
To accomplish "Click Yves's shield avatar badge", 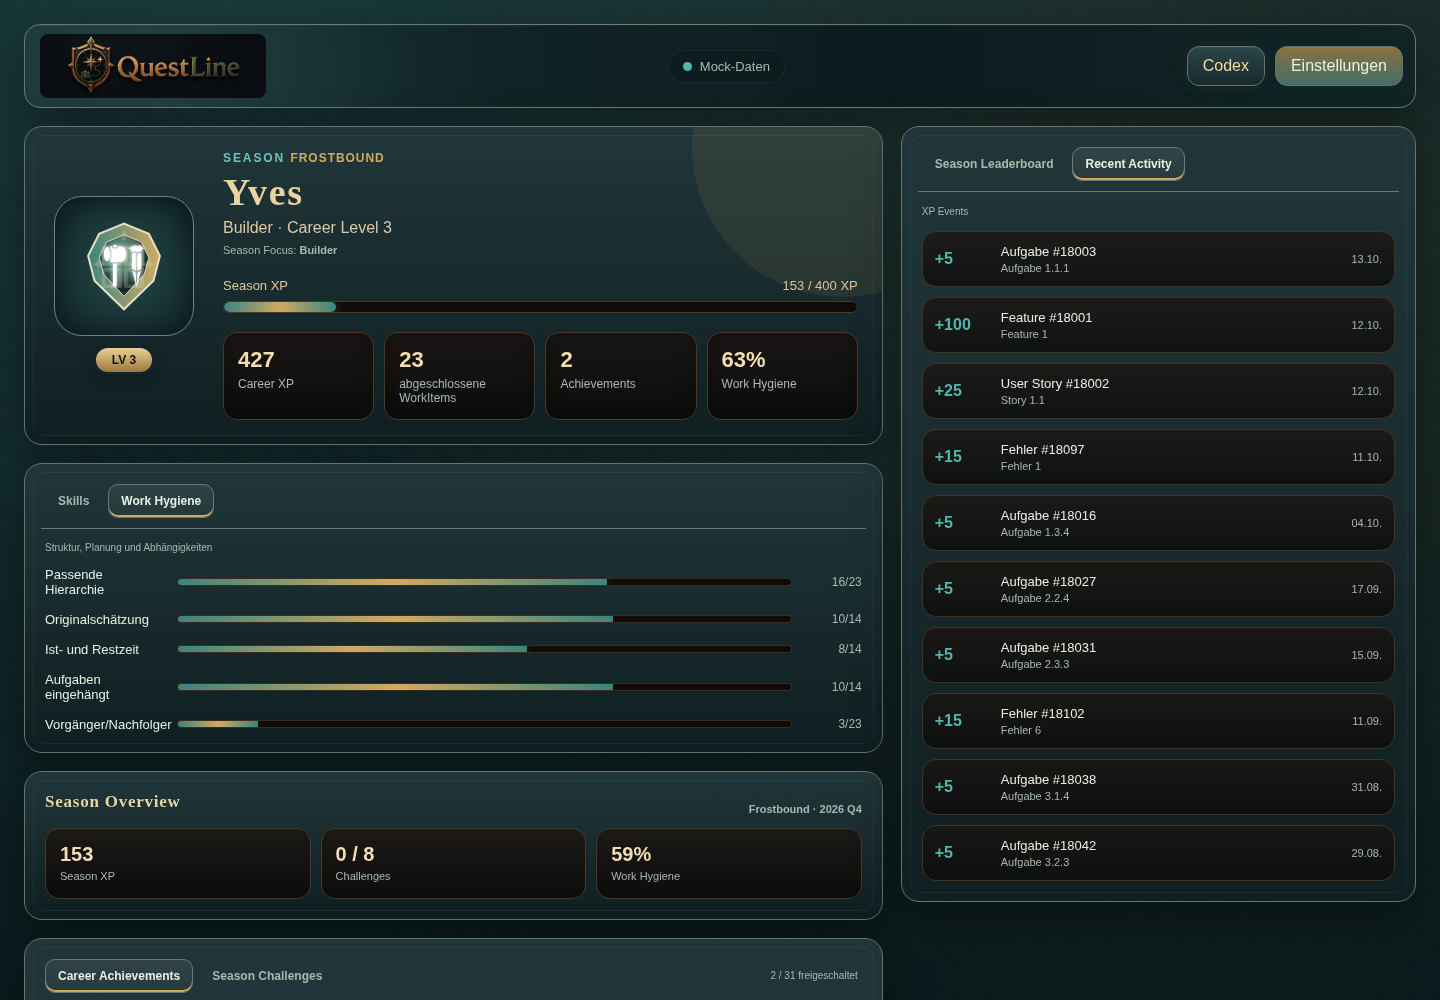I will click(x=124, y=266).
